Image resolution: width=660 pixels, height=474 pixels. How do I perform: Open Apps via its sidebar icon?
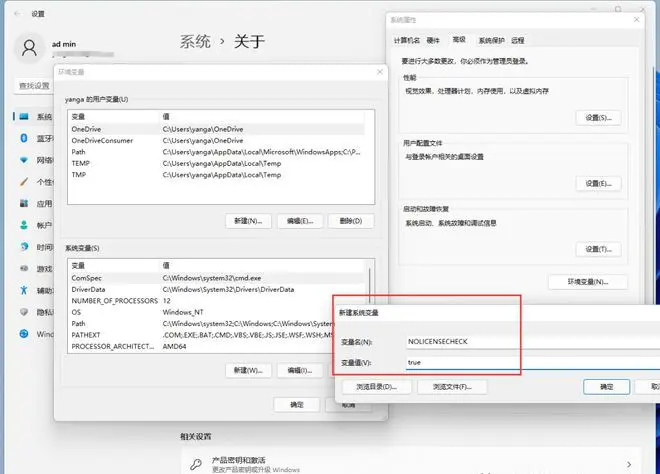(x=24, y=204)
